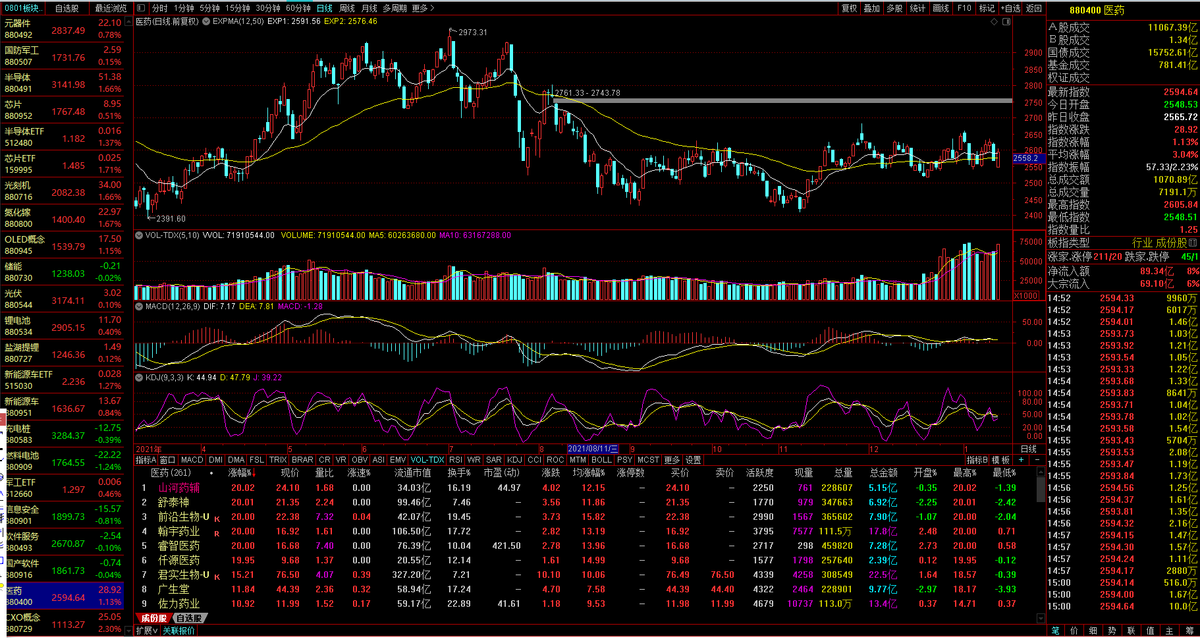Toggle multi-stock view with 多股
Image resolution: width=1200 pixels, height=638 pixels.
[x=895, y=7]
